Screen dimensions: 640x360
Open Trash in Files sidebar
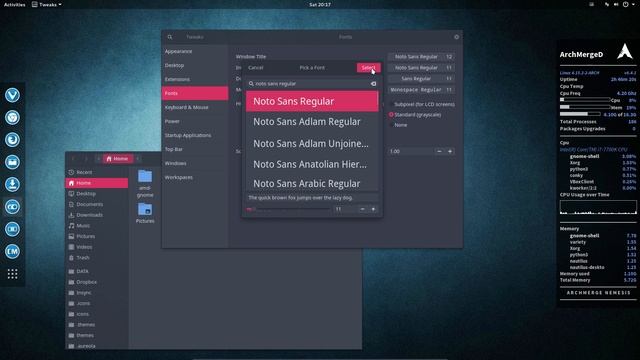[x=97, y=258]
